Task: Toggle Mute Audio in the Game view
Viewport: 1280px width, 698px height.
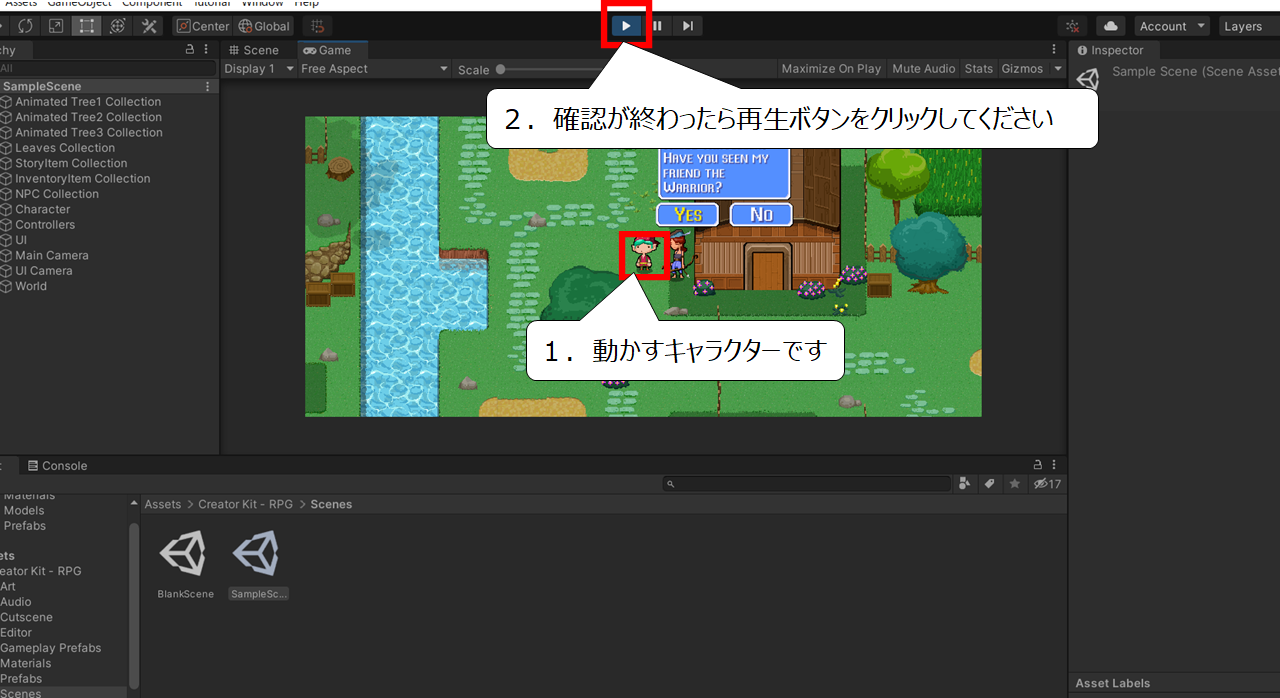Action: point(924,69)
